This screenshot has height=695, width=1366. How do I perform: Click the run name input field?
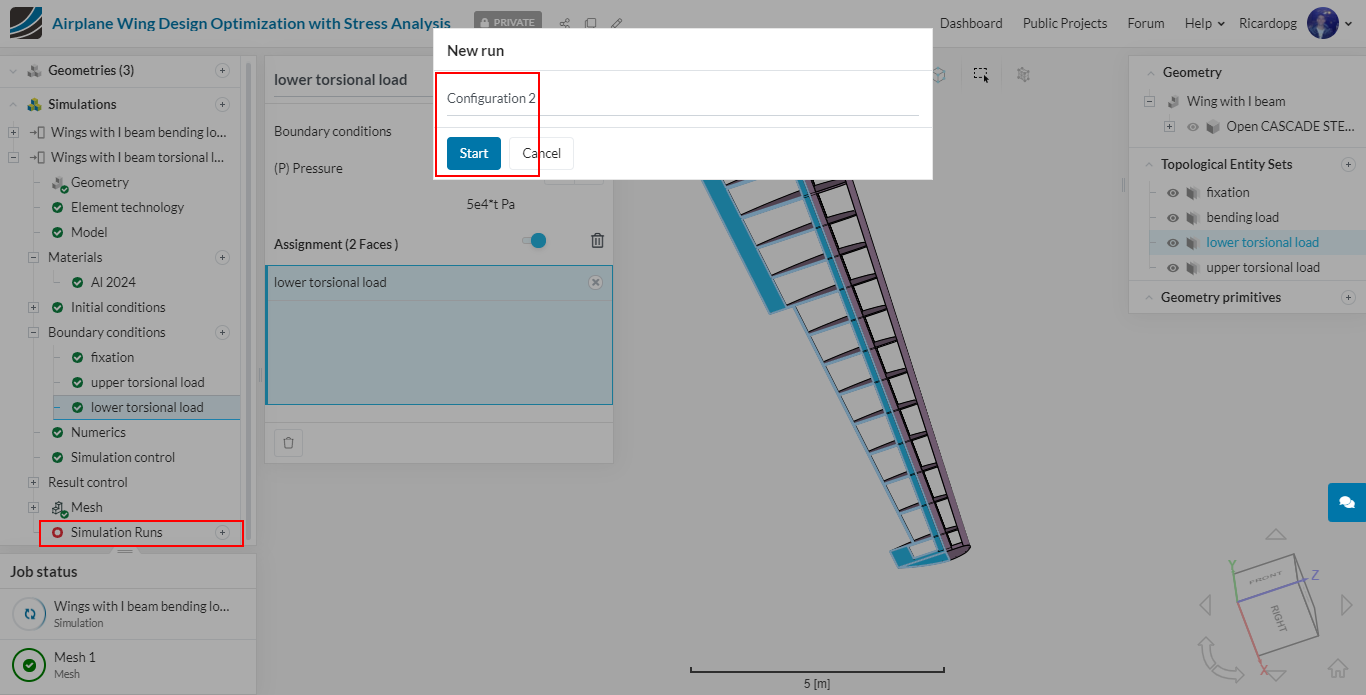[682, 99]
